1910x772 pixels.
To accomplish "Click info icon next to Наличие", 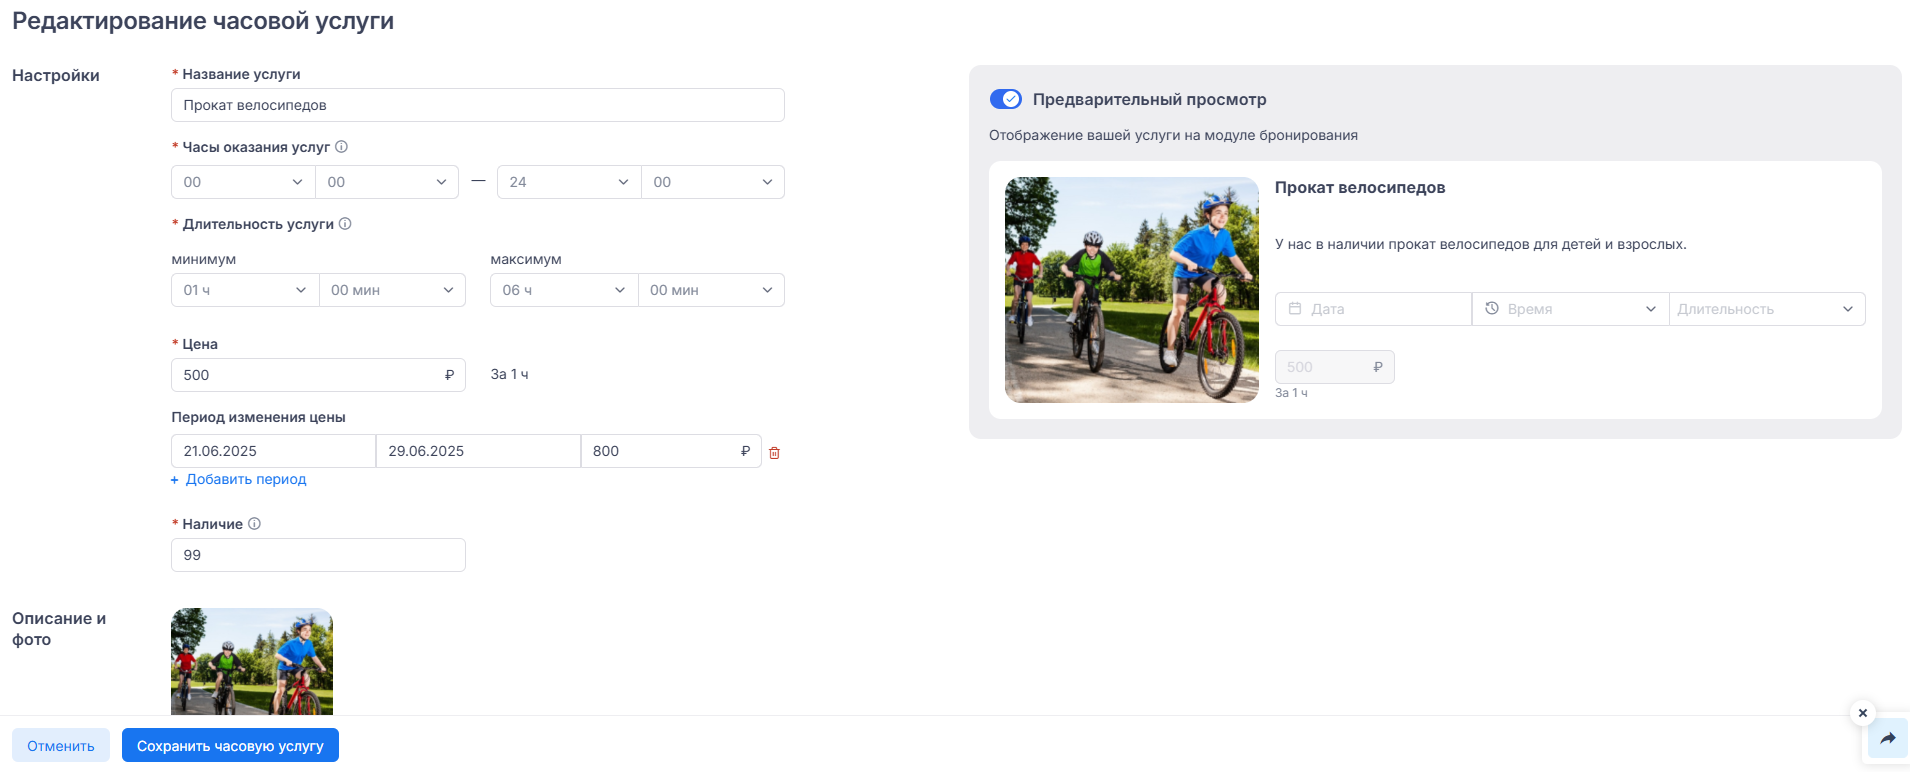I will pyautogui.click(x=254, y=524).
